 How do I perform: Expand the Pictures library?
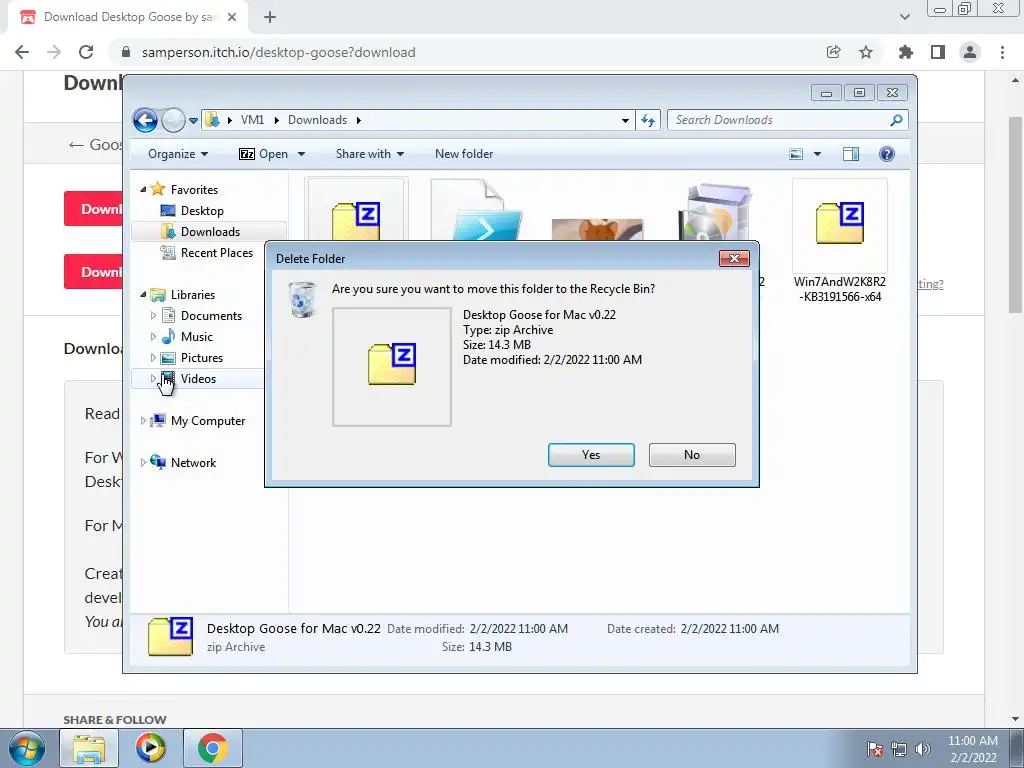coord(153,358)
